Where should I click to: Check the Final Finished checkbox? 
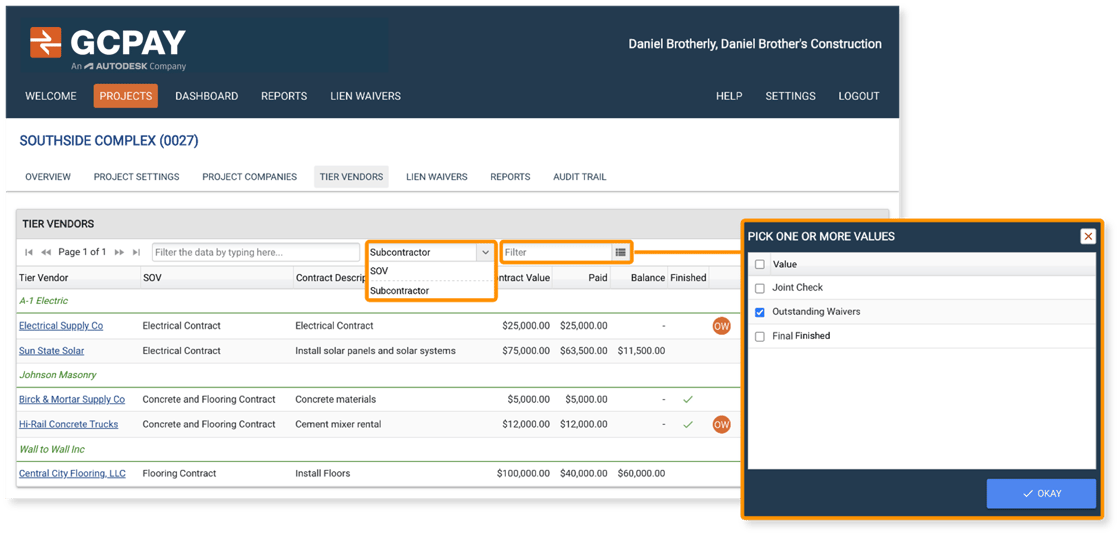(760, 336)
